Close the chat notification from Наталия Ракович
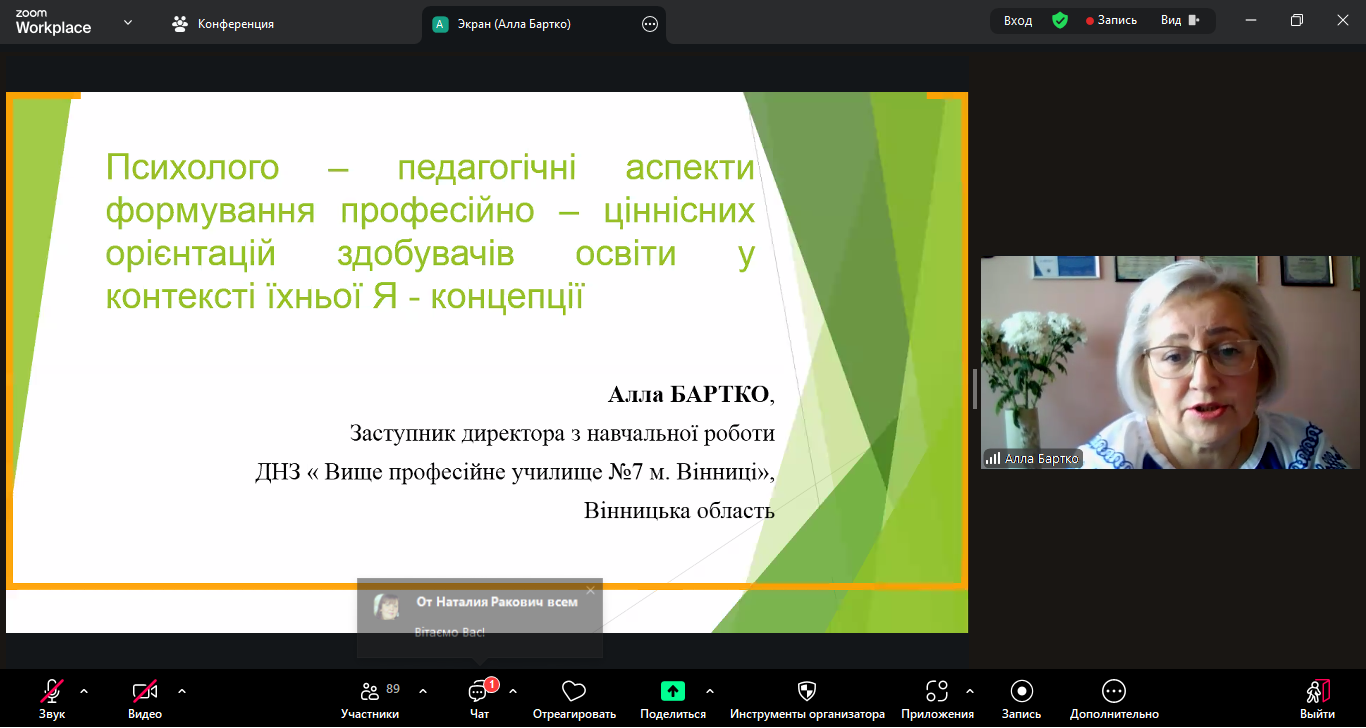The image size is (1366, 728). (590, 590)
